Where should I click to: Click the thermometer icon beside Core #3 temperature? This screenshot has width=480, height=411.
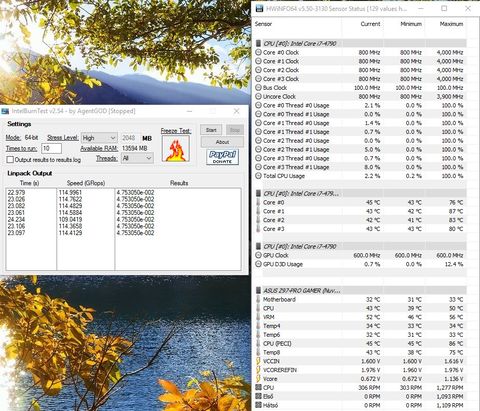coord(258,229)
